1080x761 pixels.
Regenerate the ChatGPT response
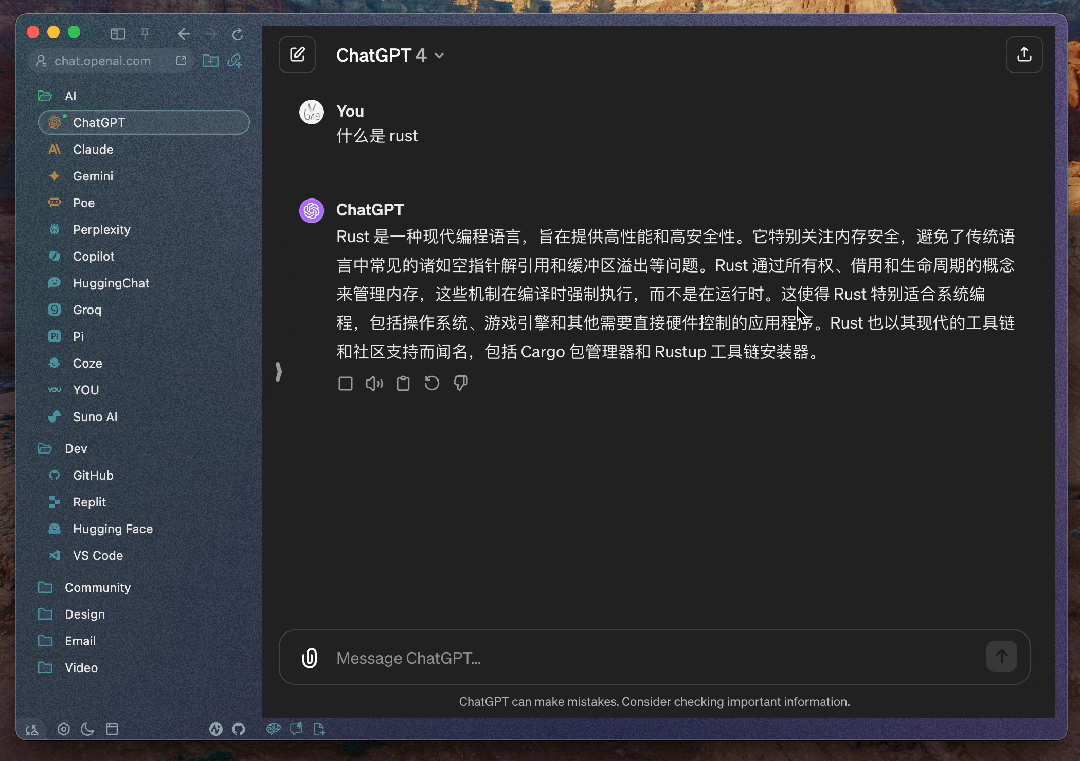click(x=432, y=384)
